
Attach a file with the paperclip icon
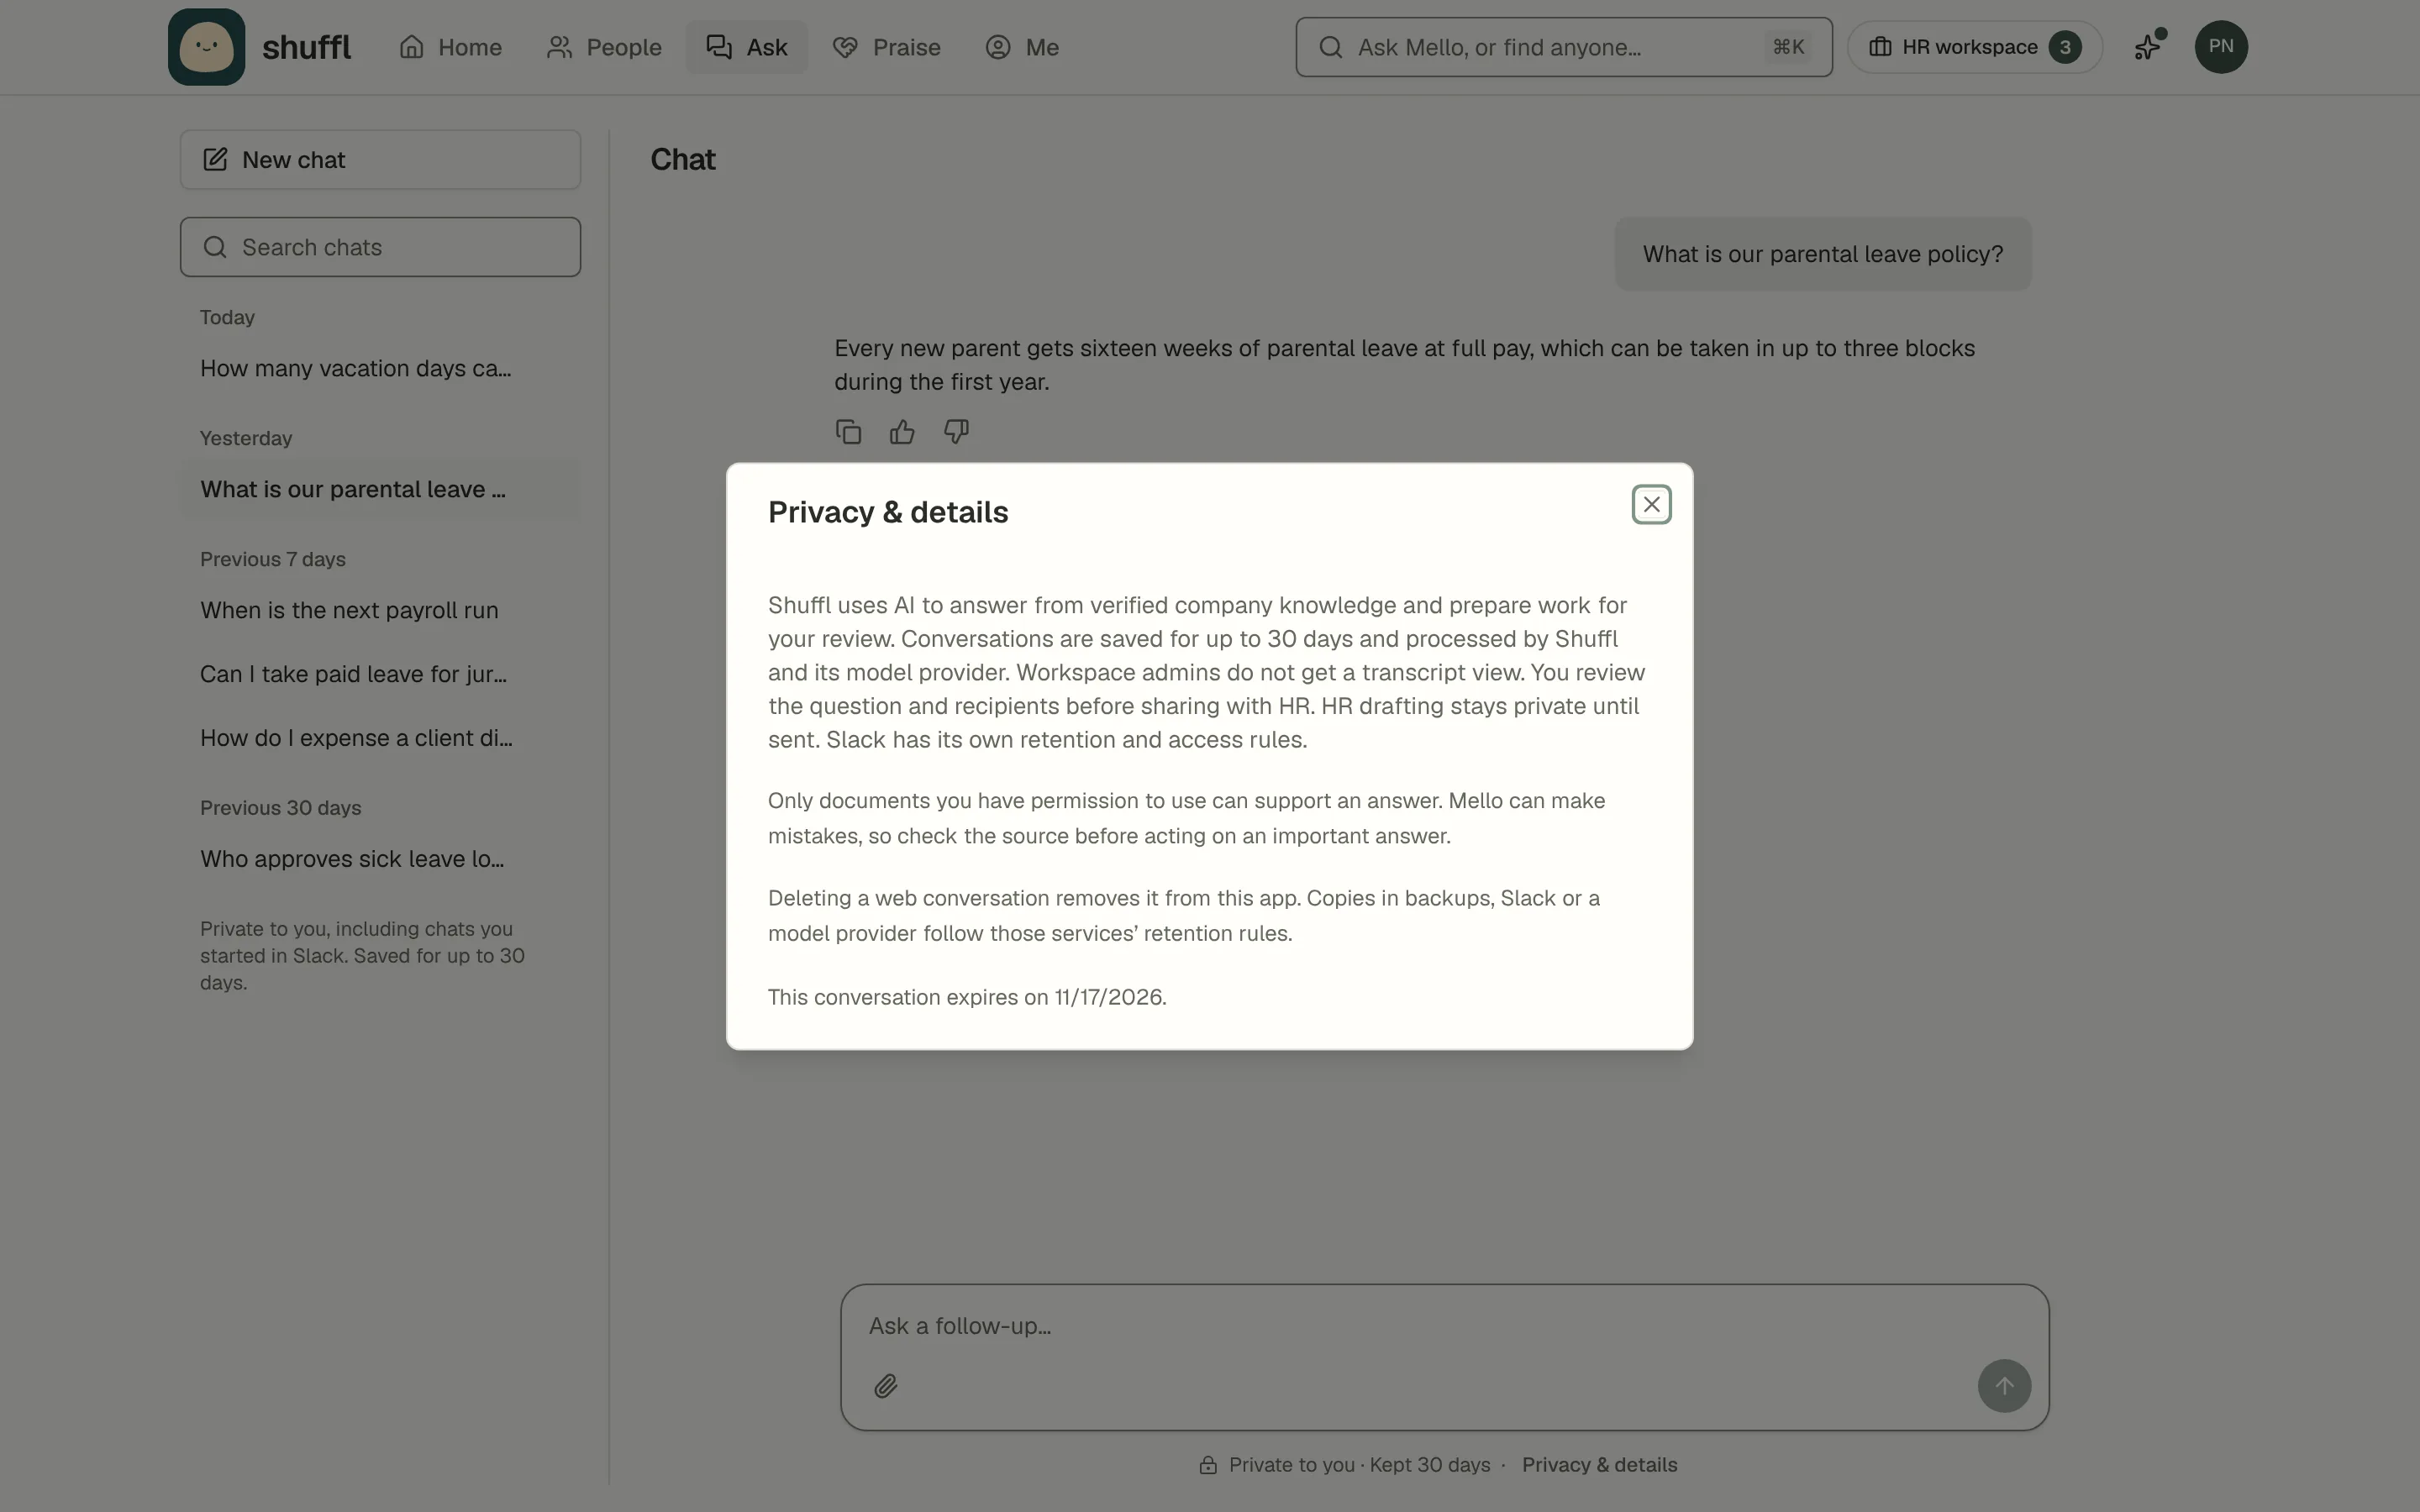[885, 1386]
